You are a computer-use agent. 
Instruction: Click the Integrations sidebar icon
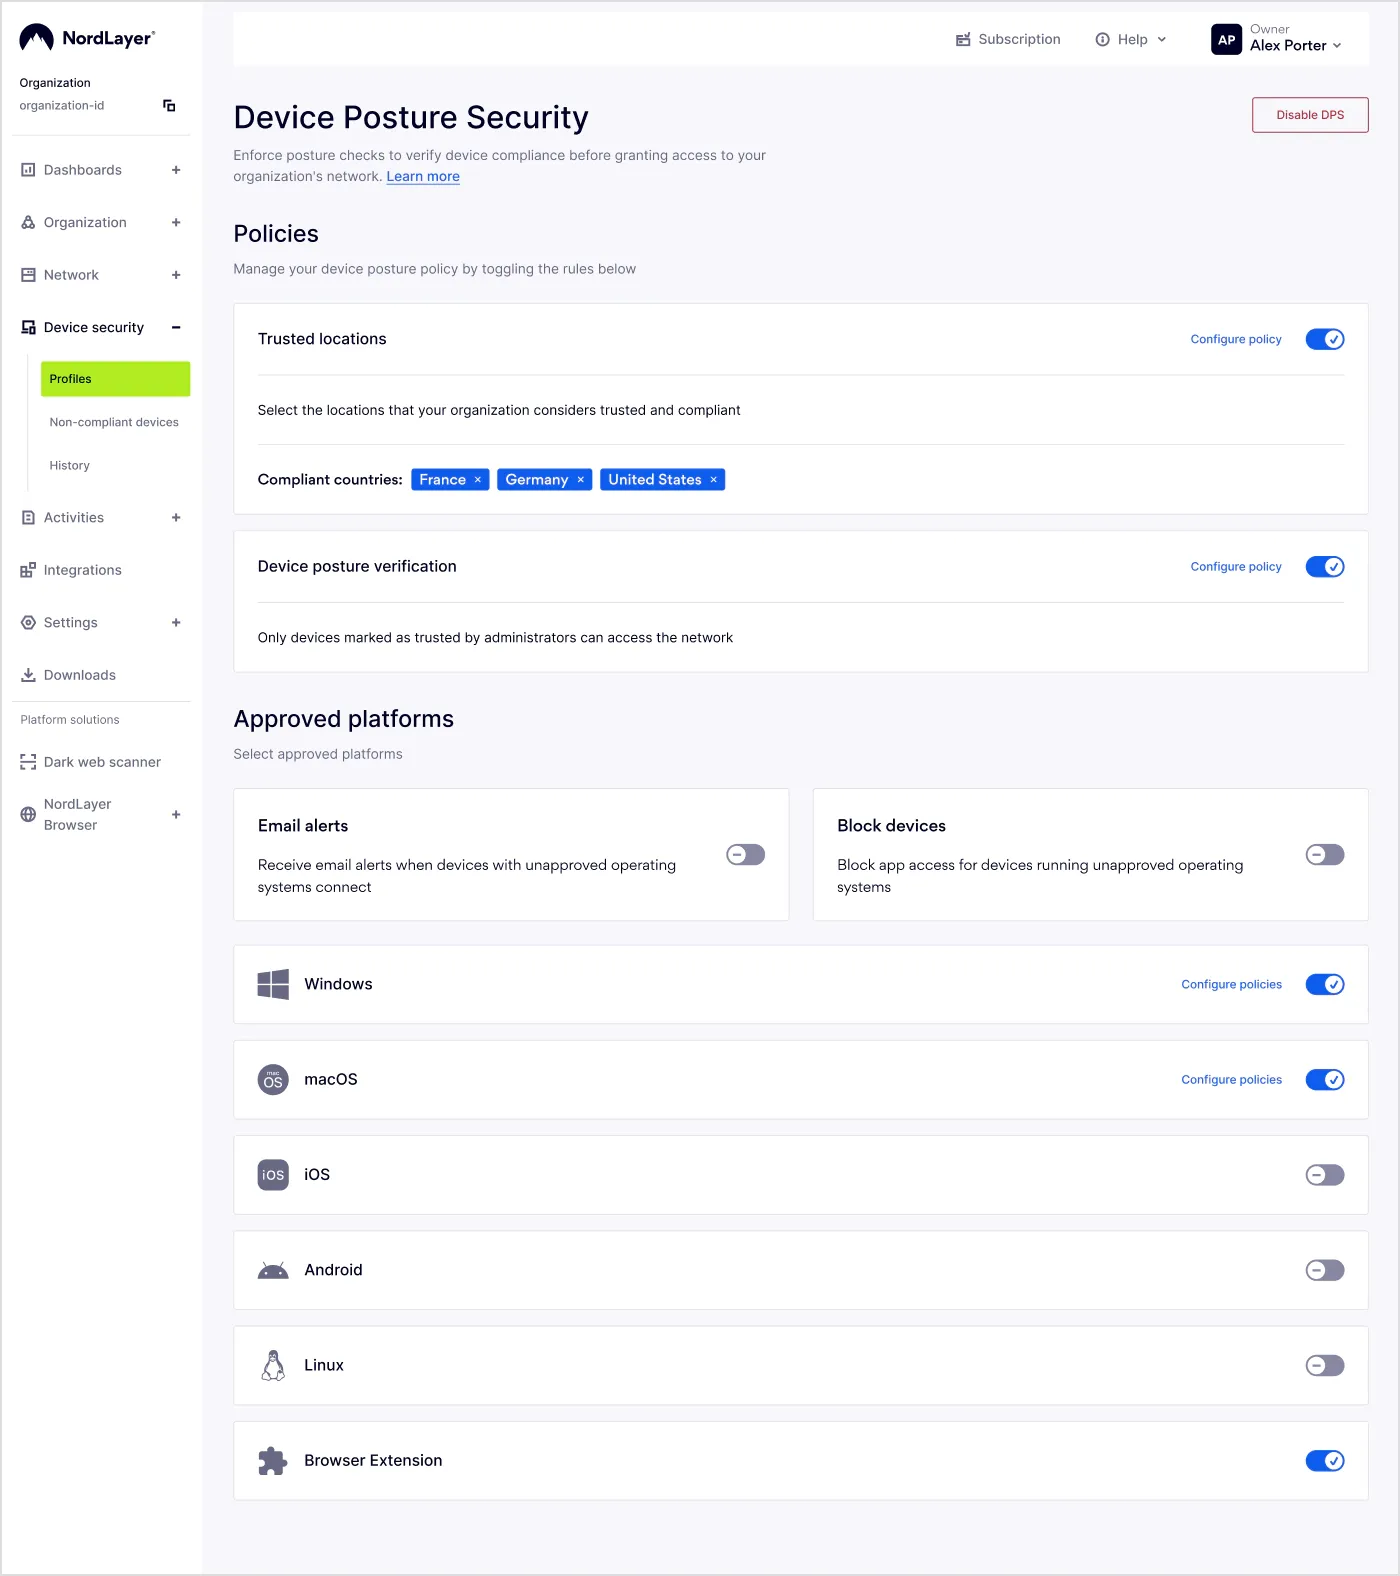pyautogui.click(x=28, y=570)
